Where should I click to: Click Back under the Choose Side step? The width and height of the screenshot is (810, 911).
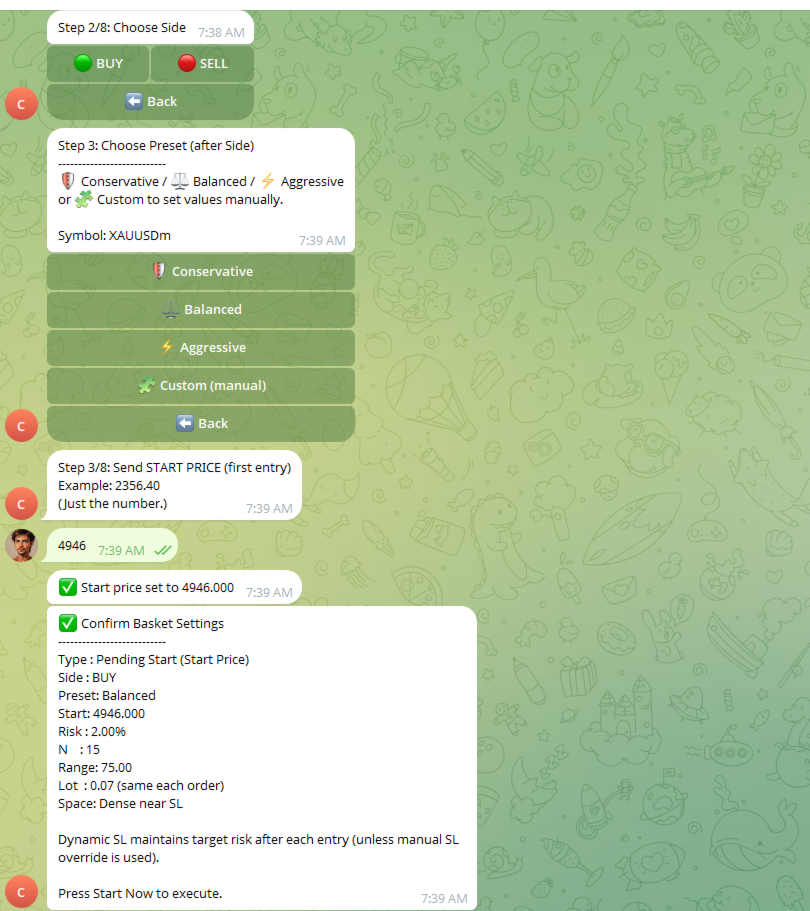[150, 101]
